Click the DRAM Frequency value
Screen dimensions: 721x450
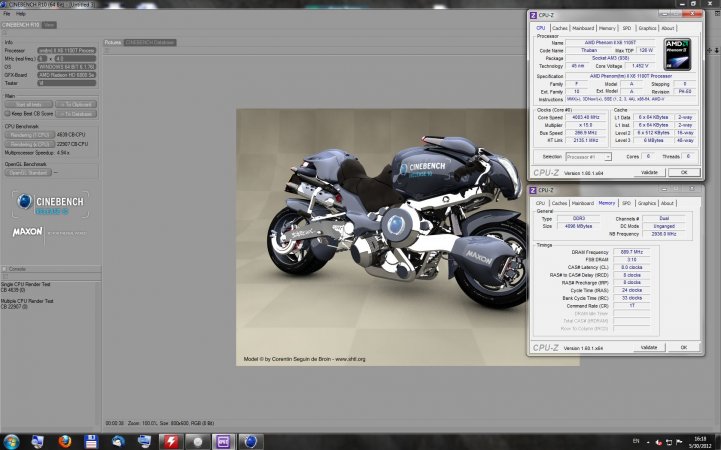point(632,252)
